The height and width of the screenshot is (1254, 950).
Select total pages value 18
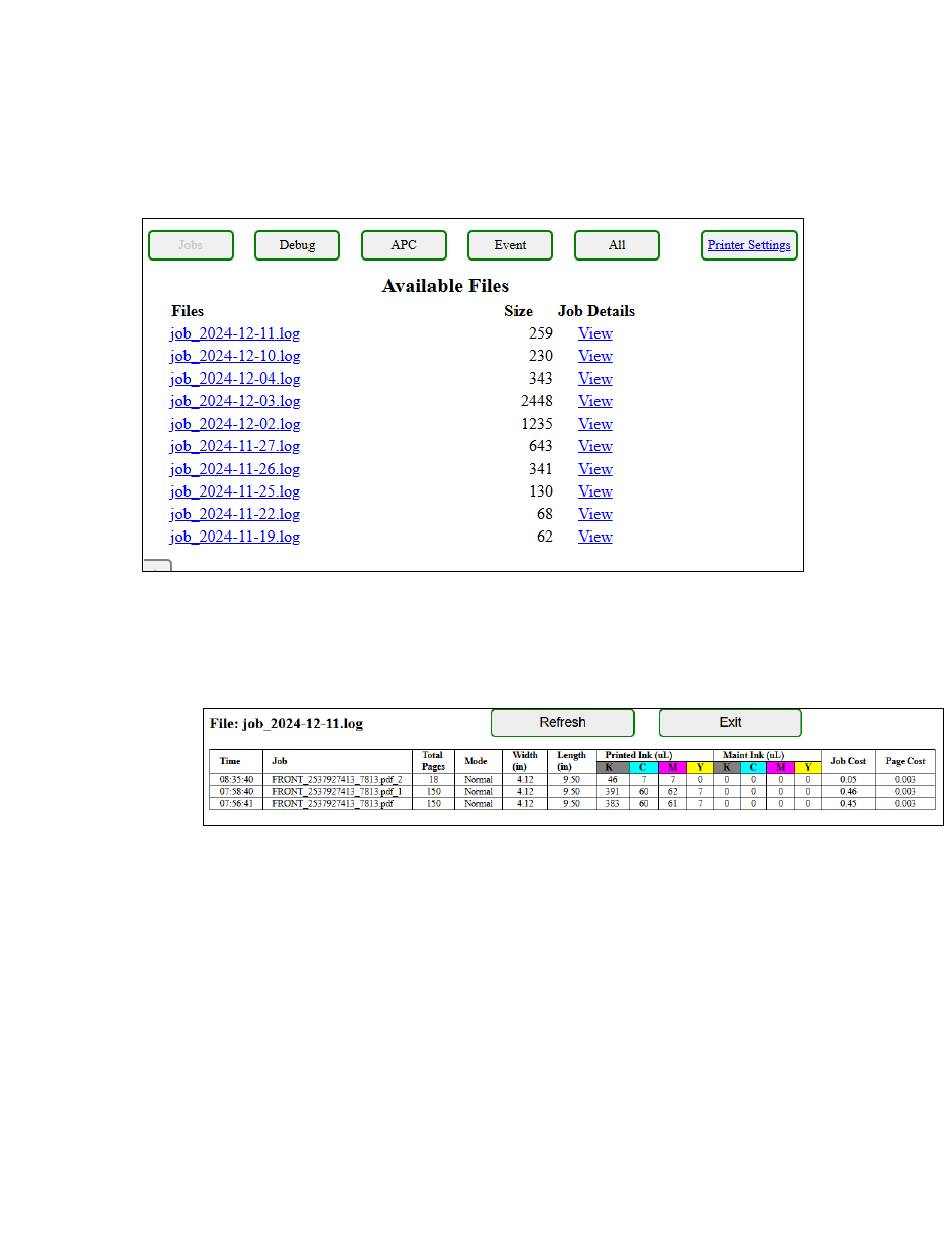tap(433, 780)
